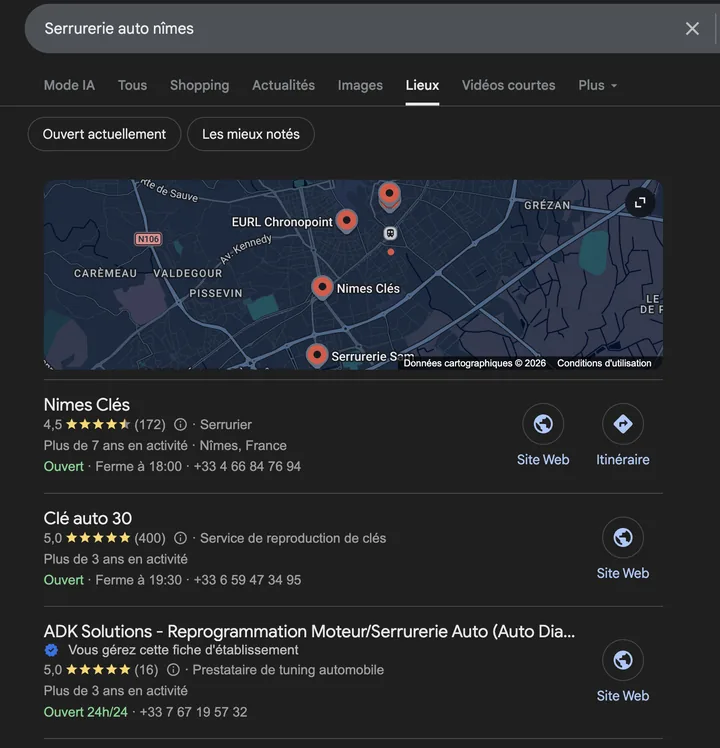This screenshot has width=720, height=748.
Task: Click the Site Web label for ADK Solutions
Action: [x=623, y=696]
